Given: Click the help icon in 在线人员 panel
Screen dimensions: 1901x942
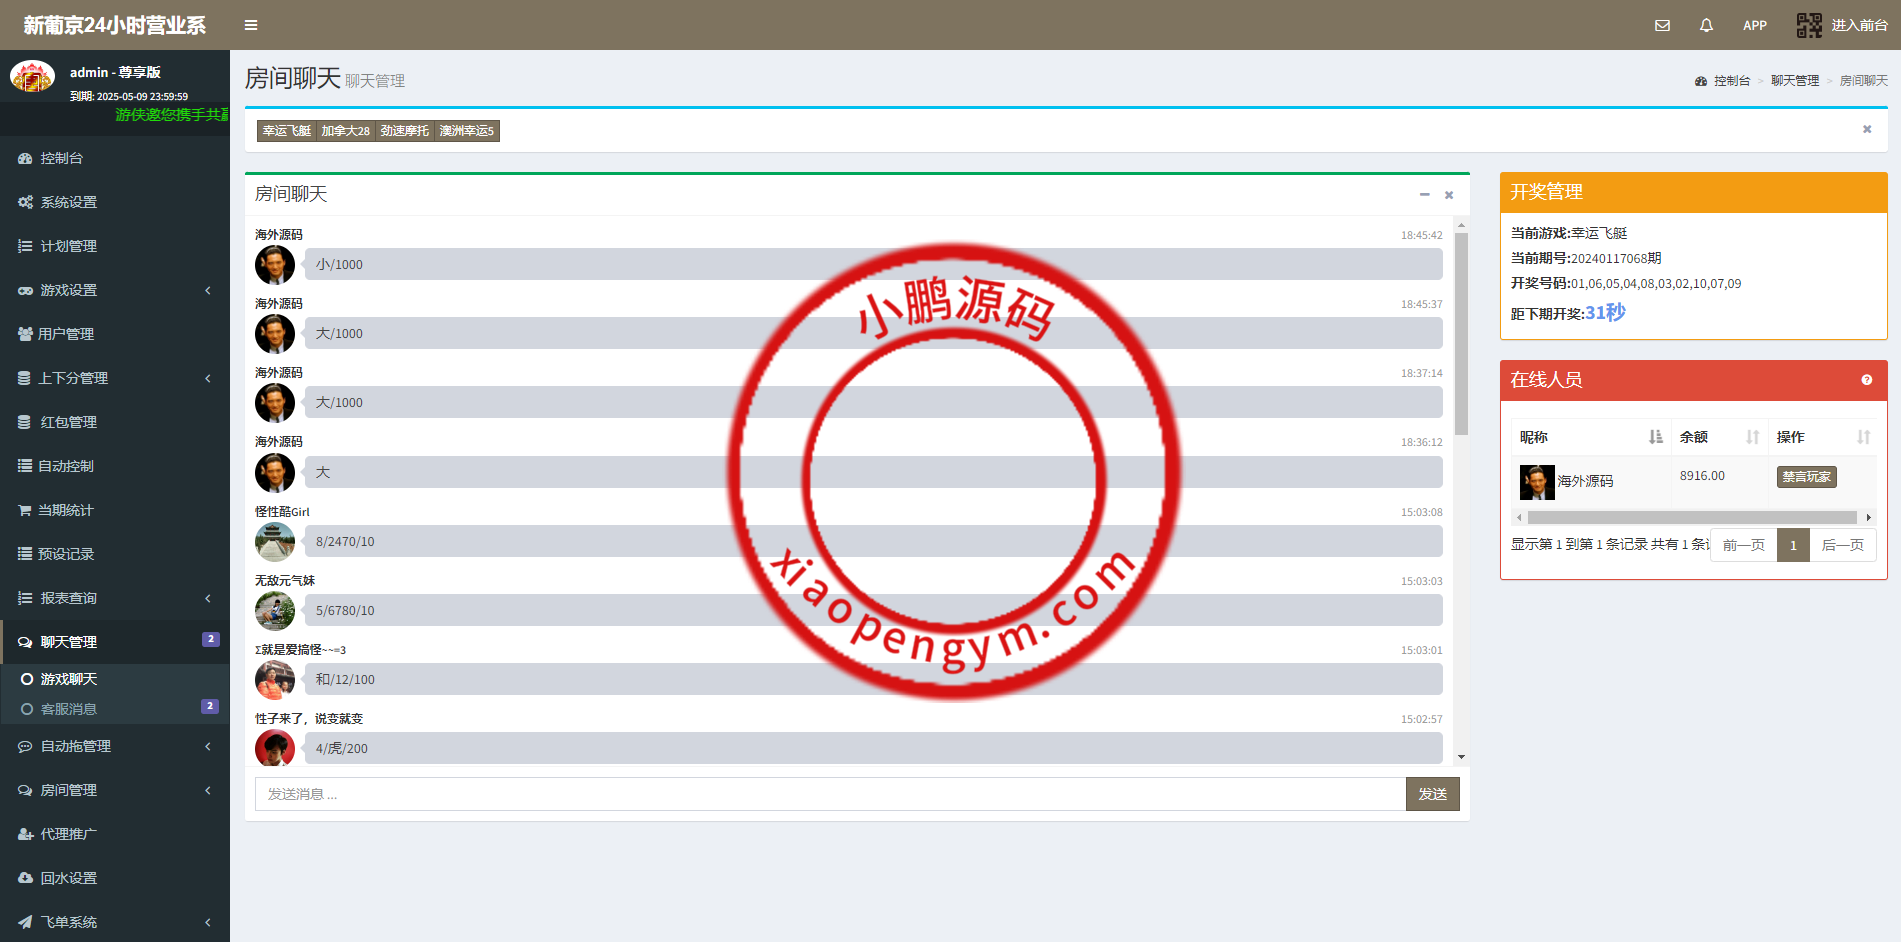Looking at the screenshot, I should [1866, 380].
